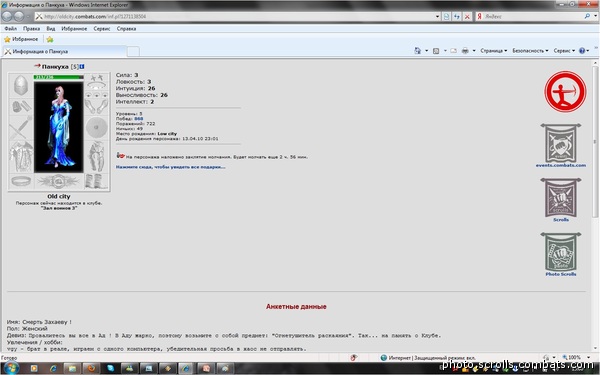600x375 pixels.
Task: Click the Яндекс search input field
Action: coord(533,16)
